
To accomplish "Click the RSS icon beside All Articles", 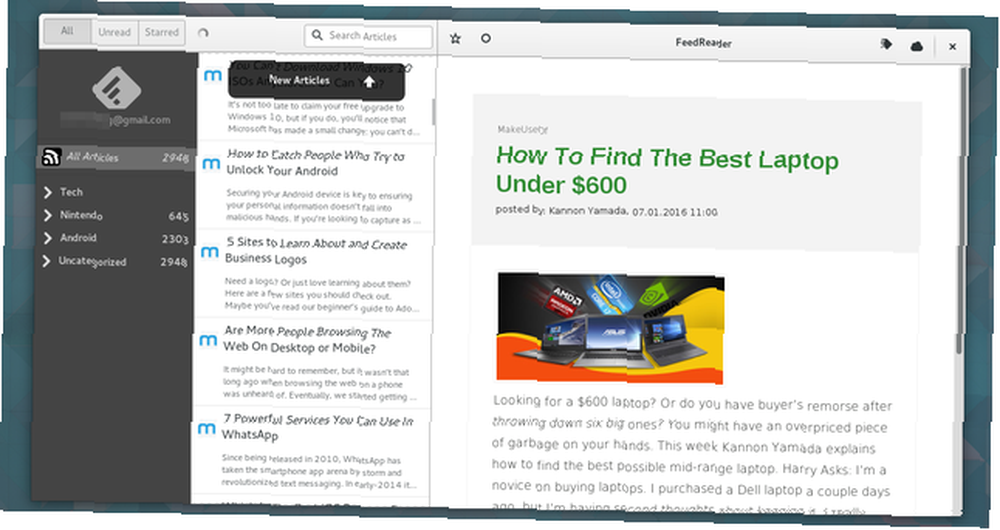I will pos(51,156).
